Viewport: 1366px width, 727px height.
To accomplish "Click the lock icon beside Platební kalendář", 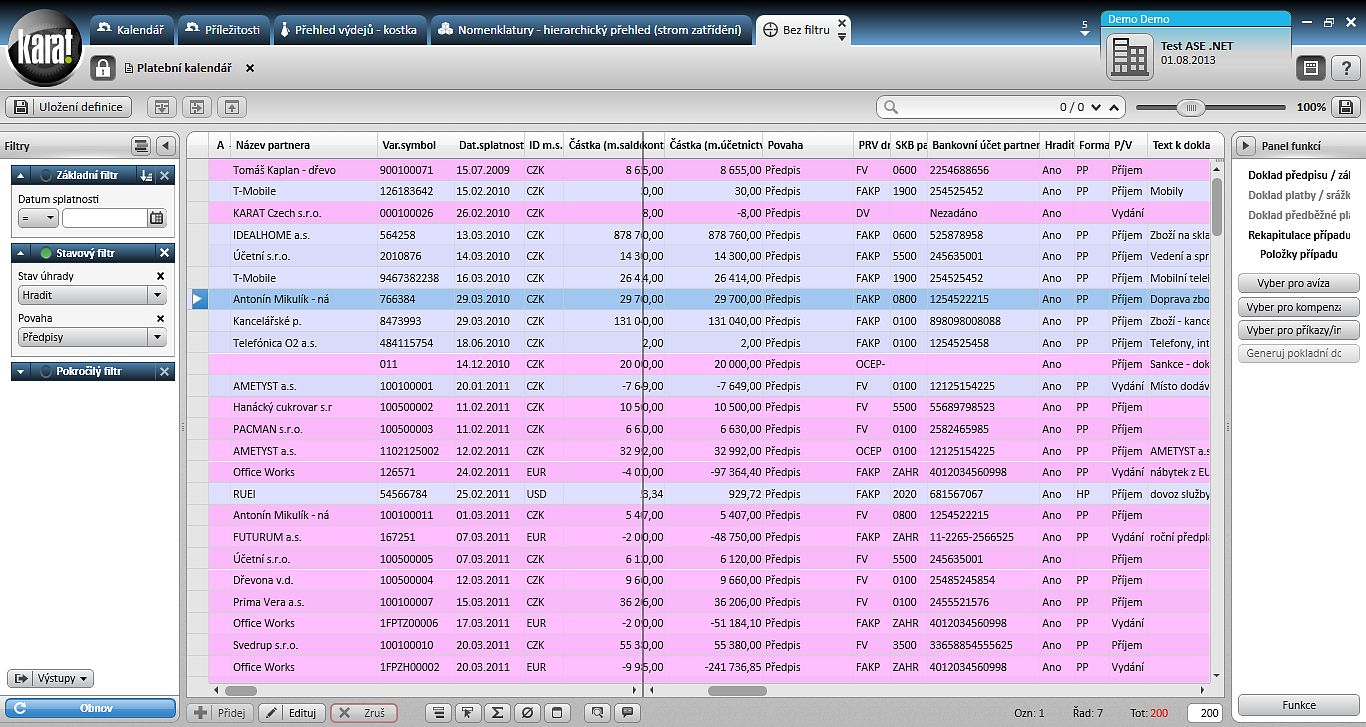I will pos(103,68).
